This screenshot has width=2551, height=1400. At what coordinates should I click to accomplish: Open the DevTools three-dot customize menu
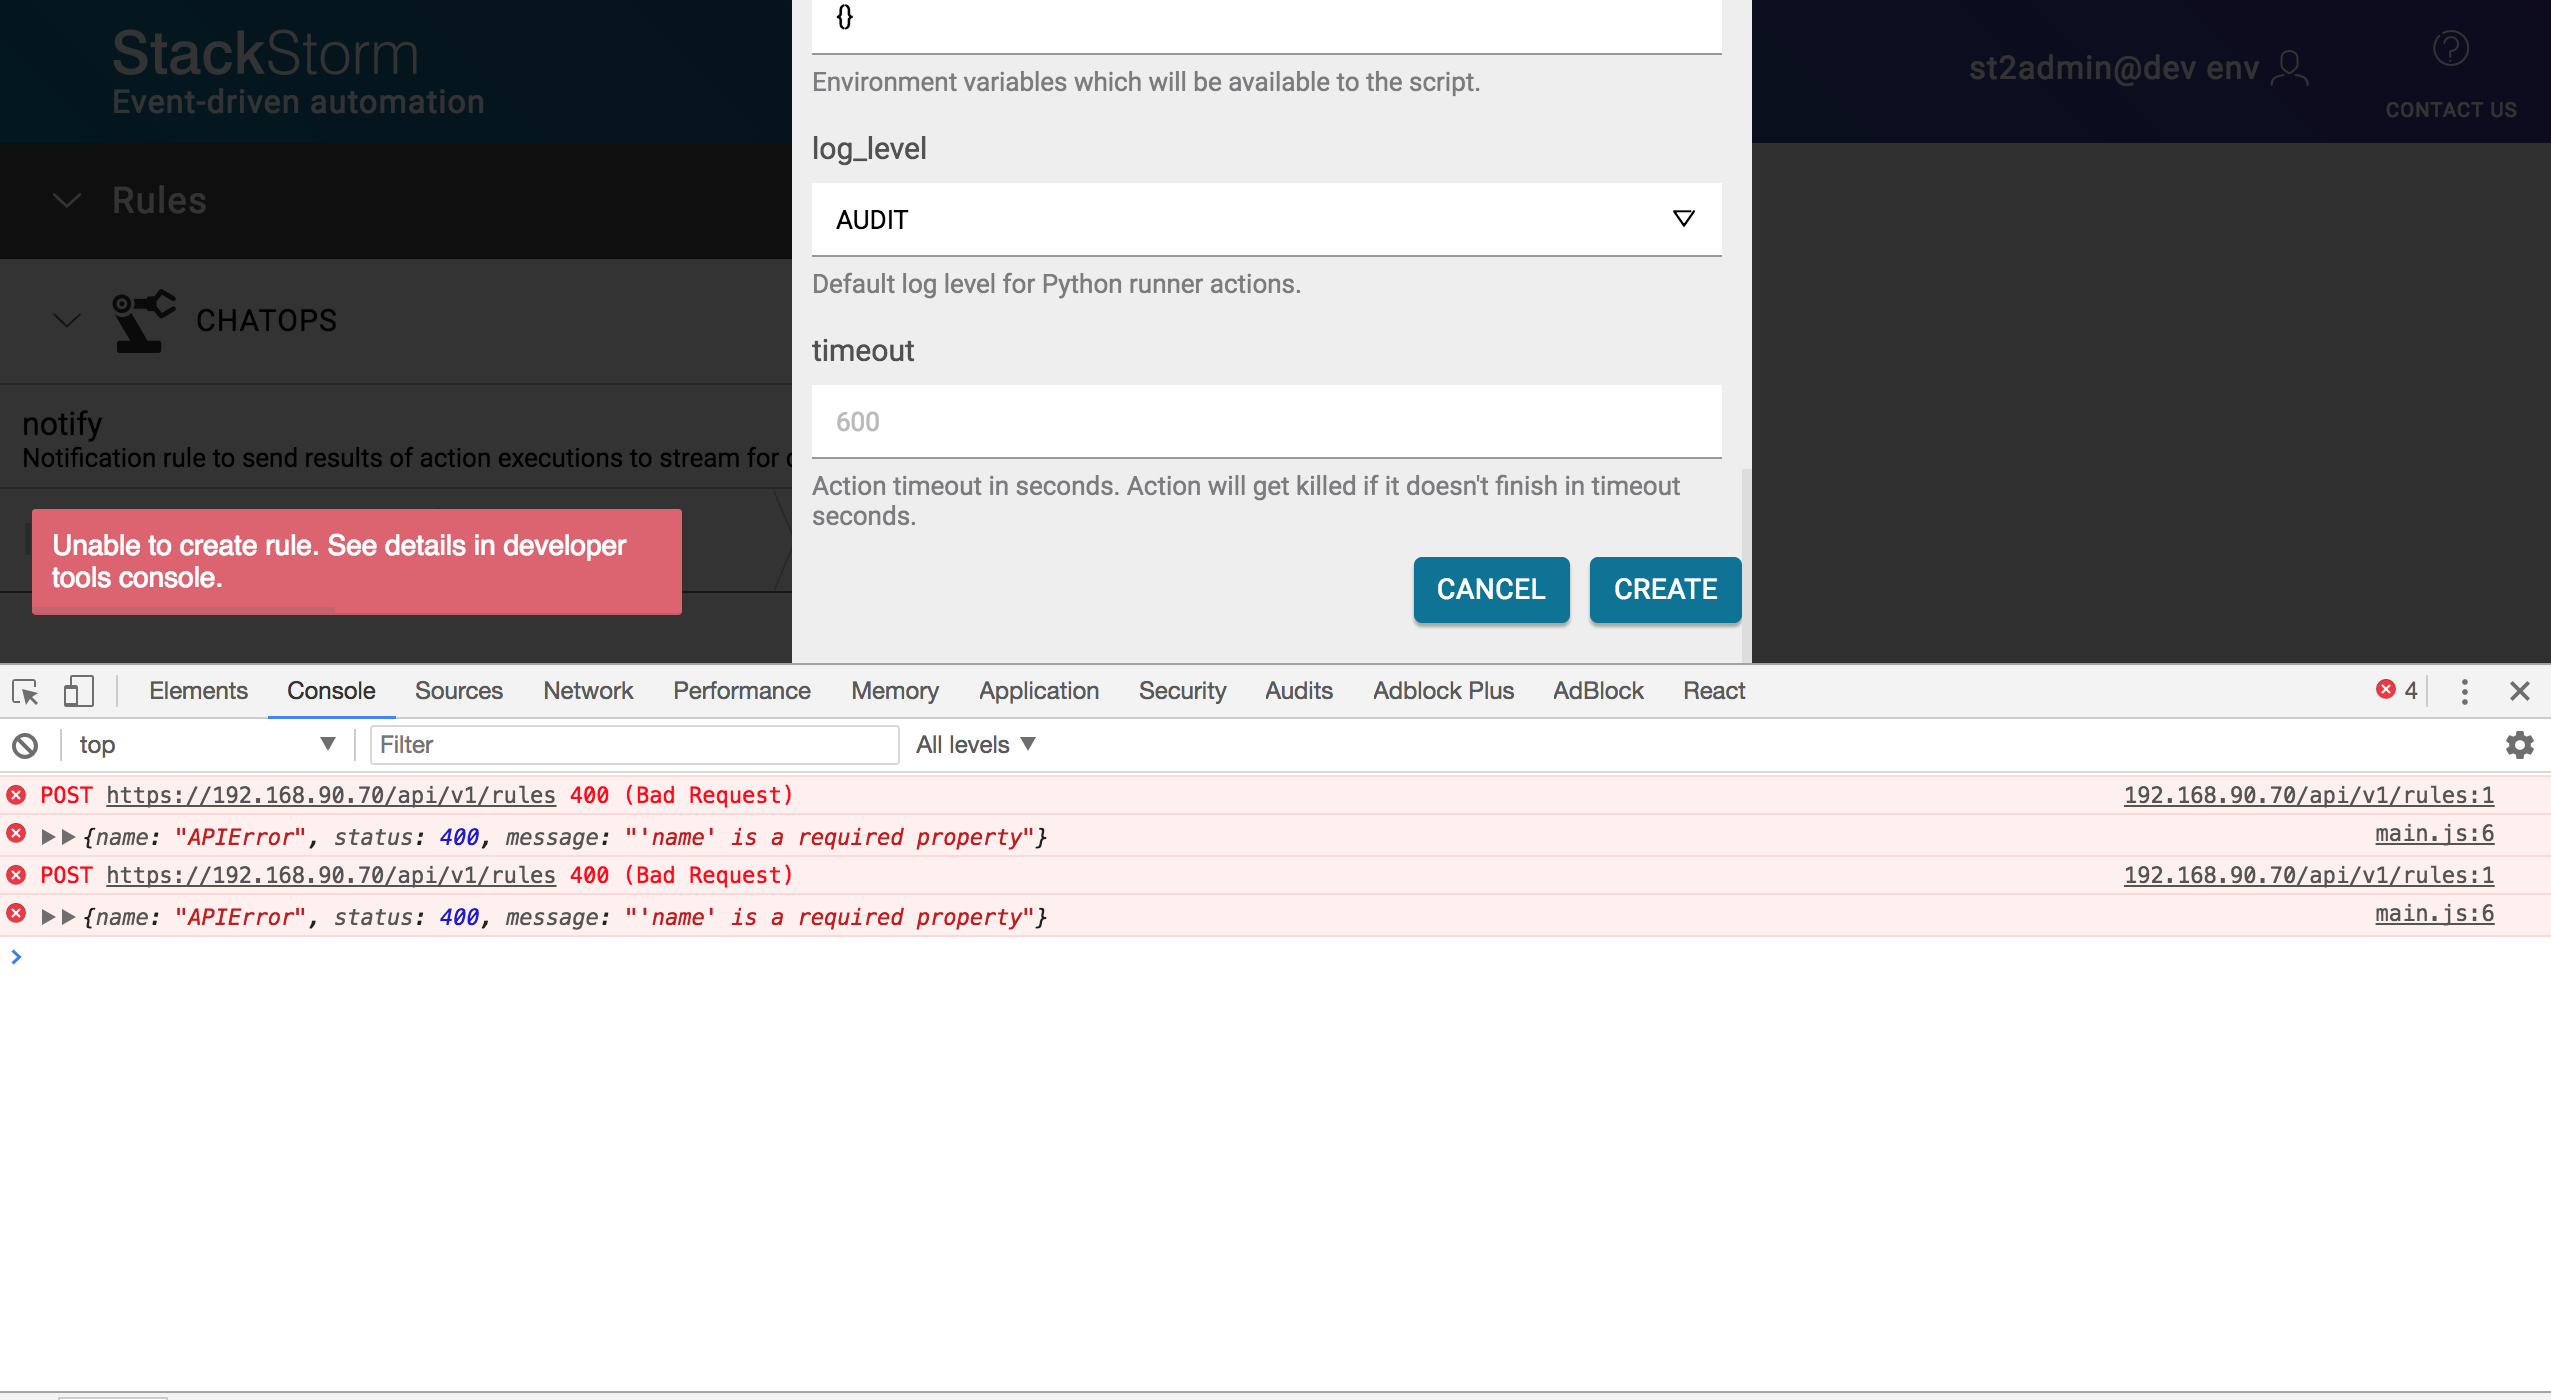click(x=2465, y=691)
